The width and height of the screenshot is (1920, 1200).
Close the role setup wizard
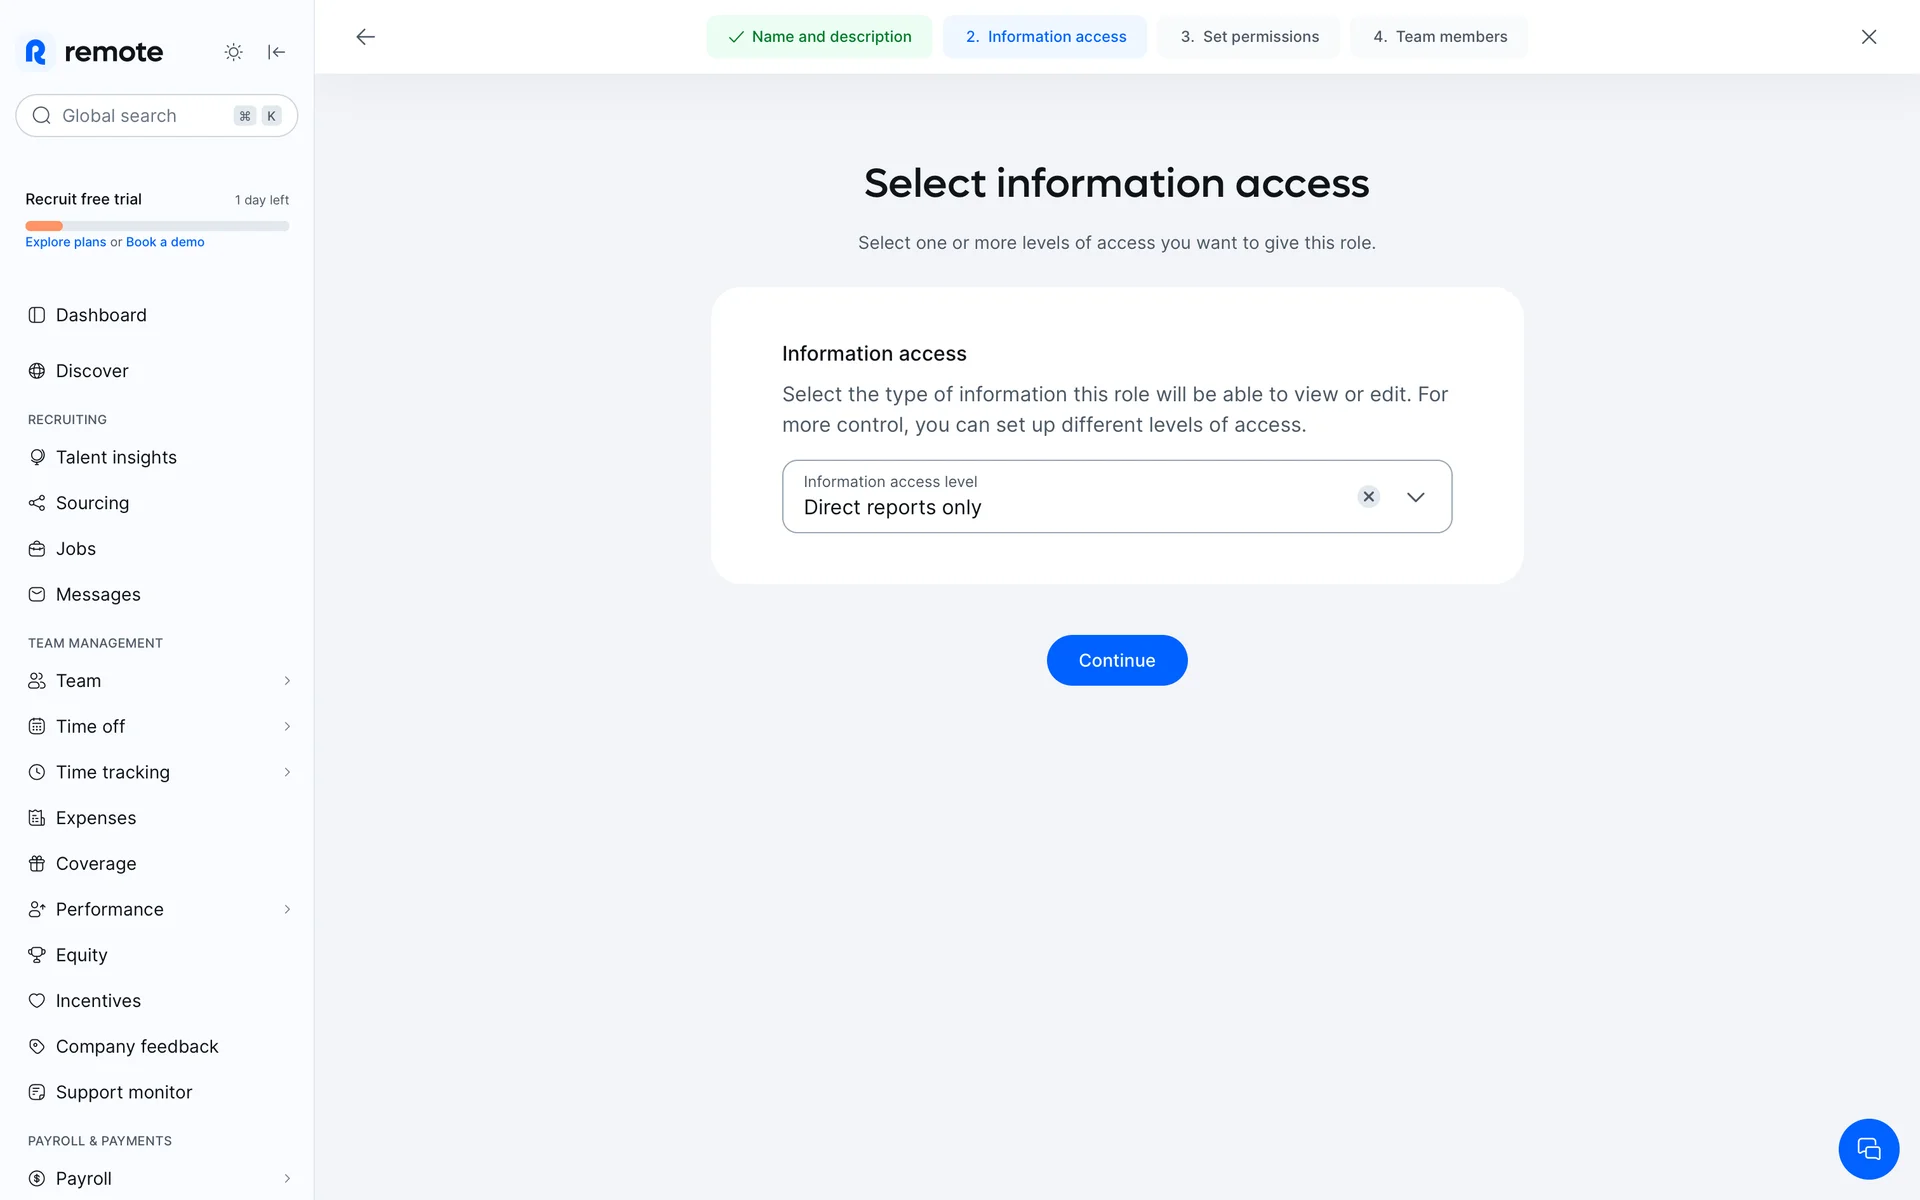pyautogui.click(x=1868, y=37)
